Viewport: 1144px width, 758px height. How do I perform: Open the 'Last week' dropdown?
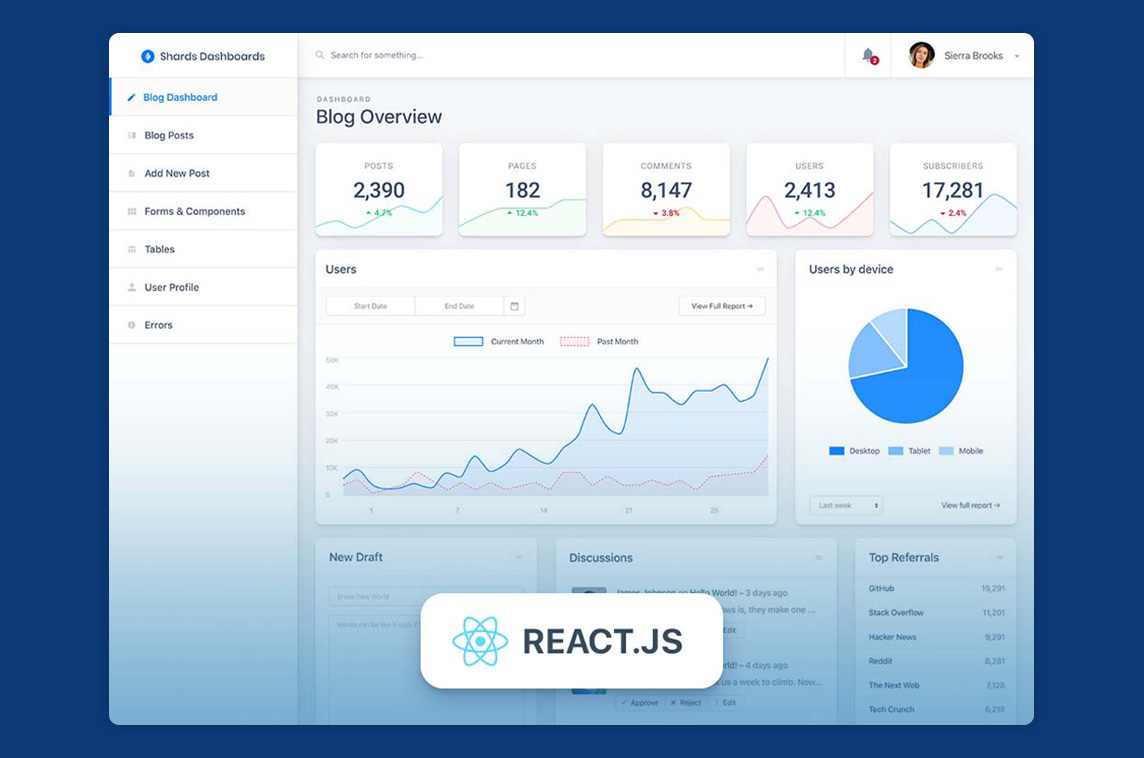coord(846,506)
